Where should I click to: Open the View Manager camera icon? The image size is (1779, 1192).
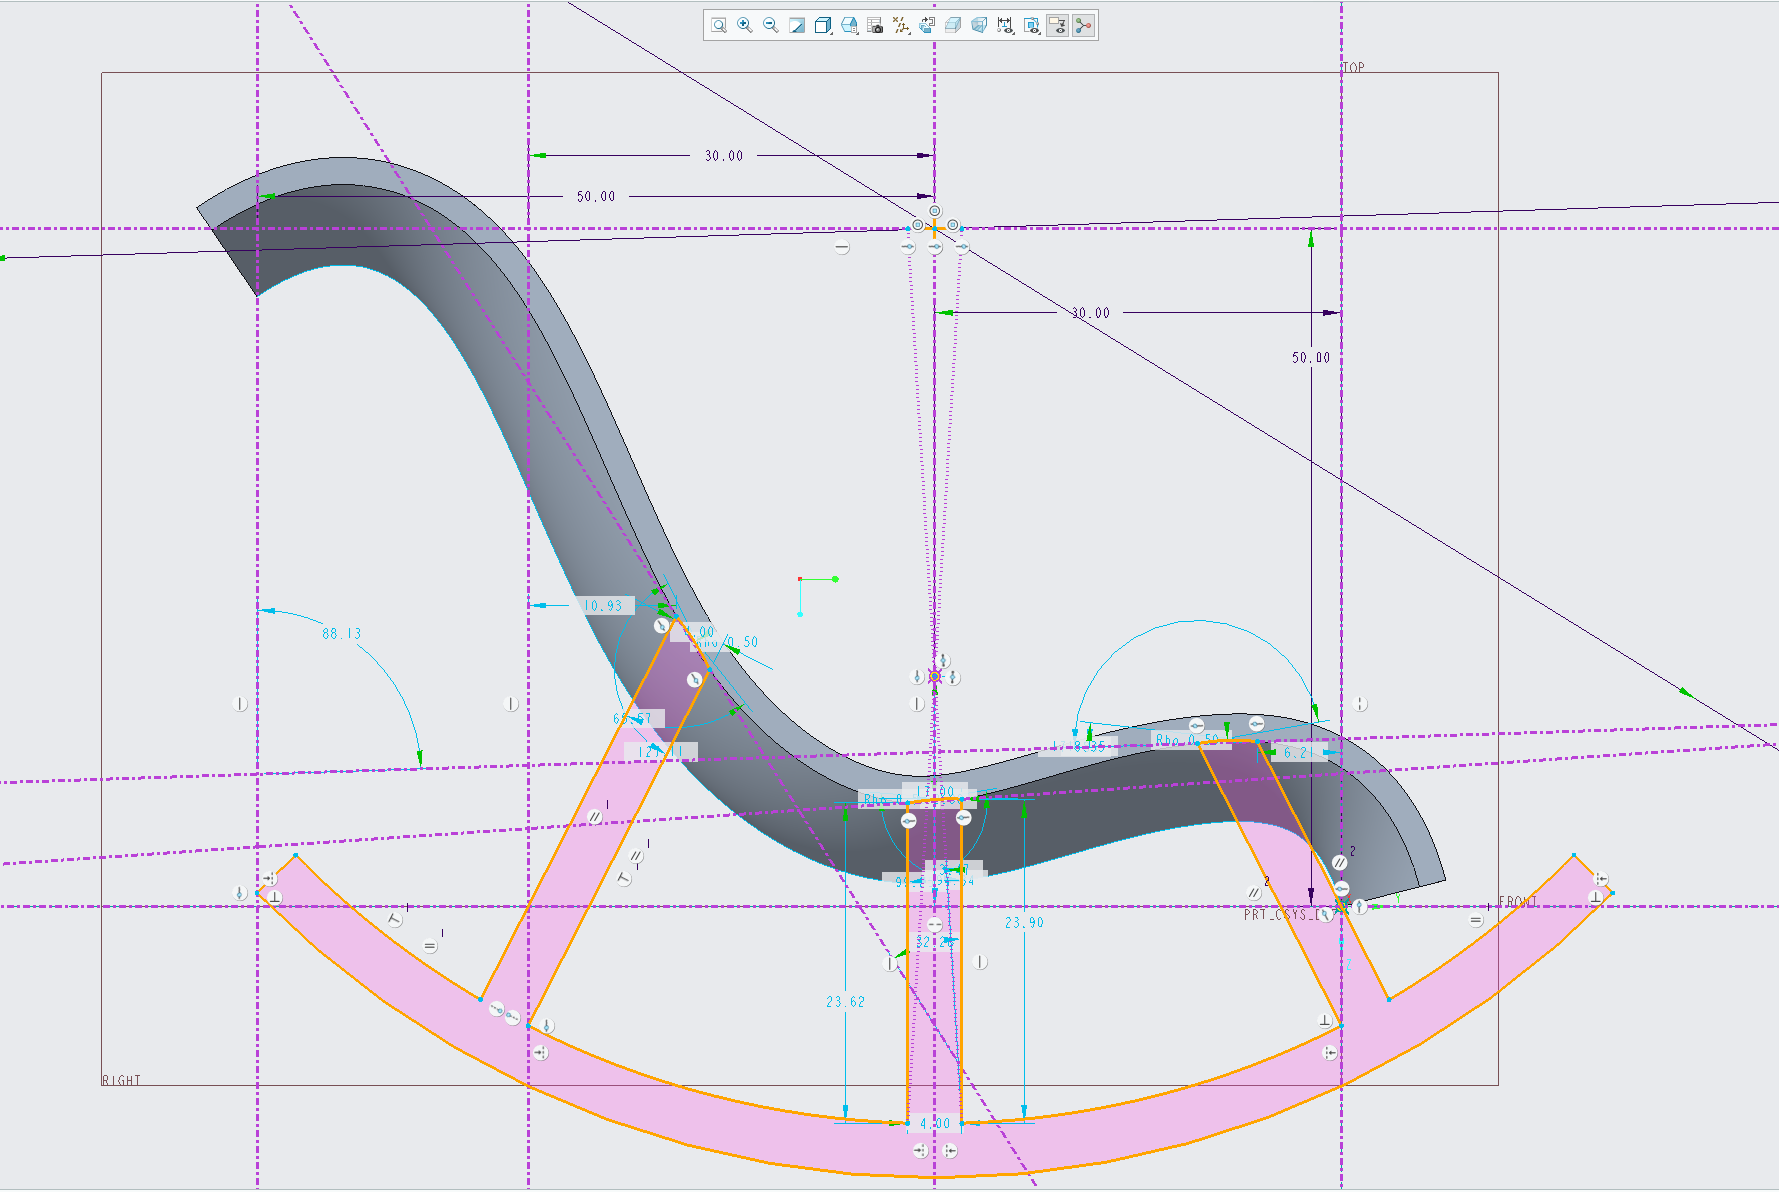(x=875, y=25)
